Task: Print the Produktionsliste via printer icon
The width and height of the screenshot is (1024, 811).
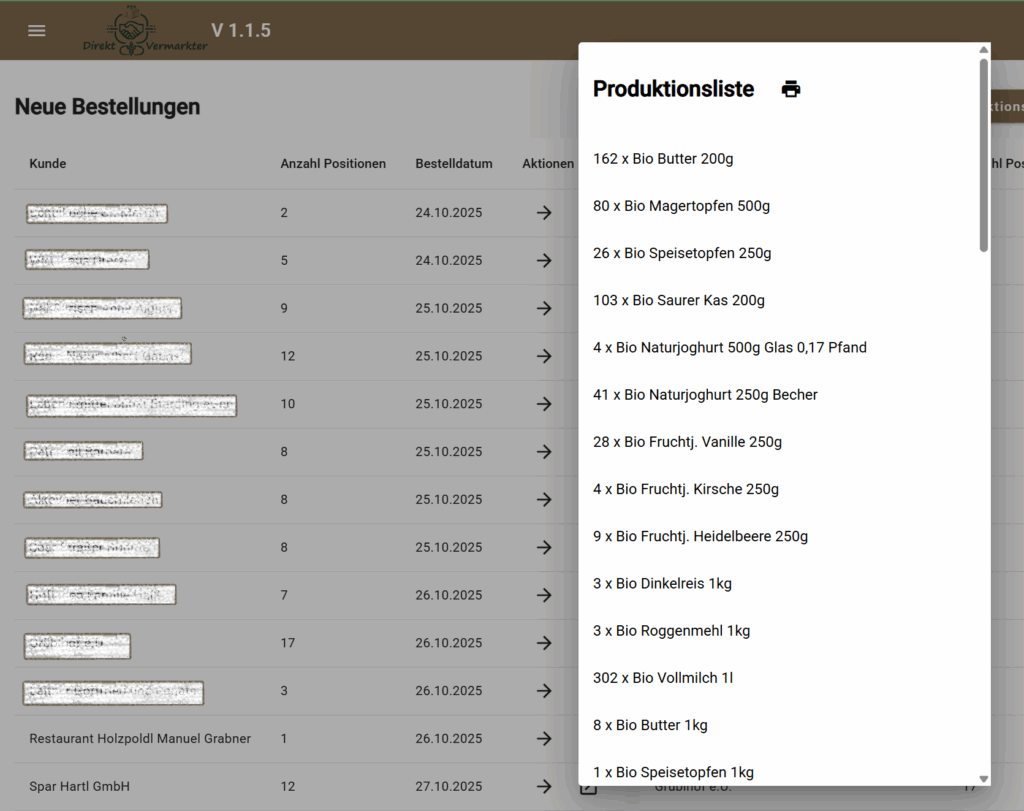Action: (791, 89)
